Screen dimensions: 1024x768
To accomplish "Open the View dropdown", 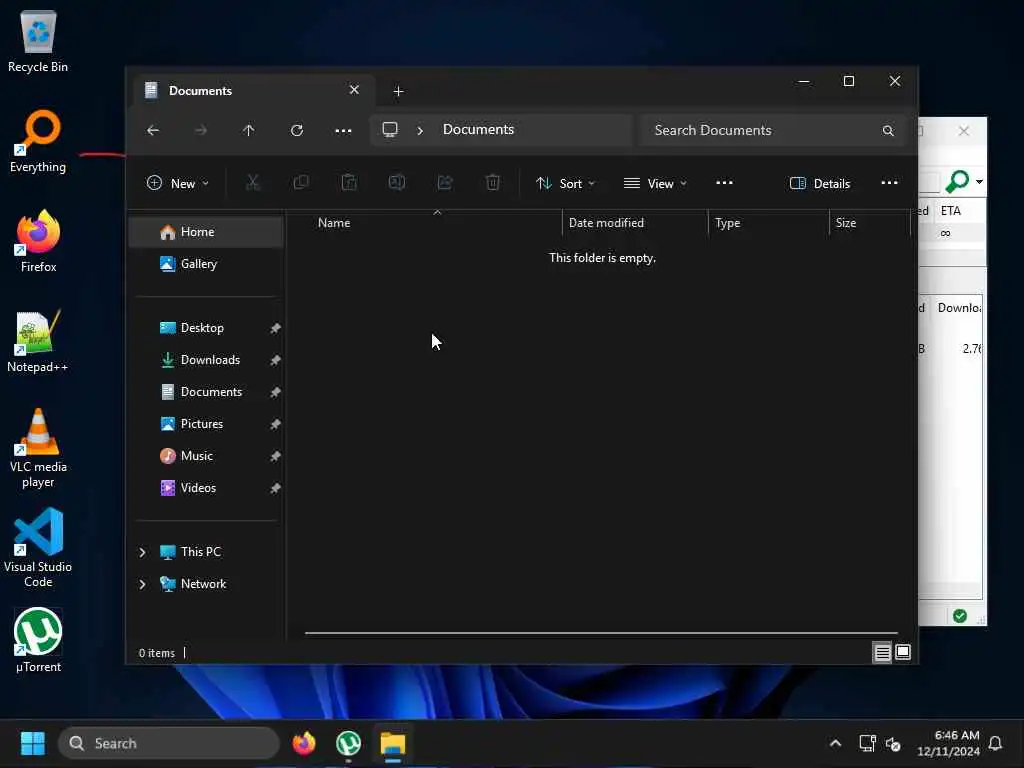I will pyautogui.click(x=655, y=184).
